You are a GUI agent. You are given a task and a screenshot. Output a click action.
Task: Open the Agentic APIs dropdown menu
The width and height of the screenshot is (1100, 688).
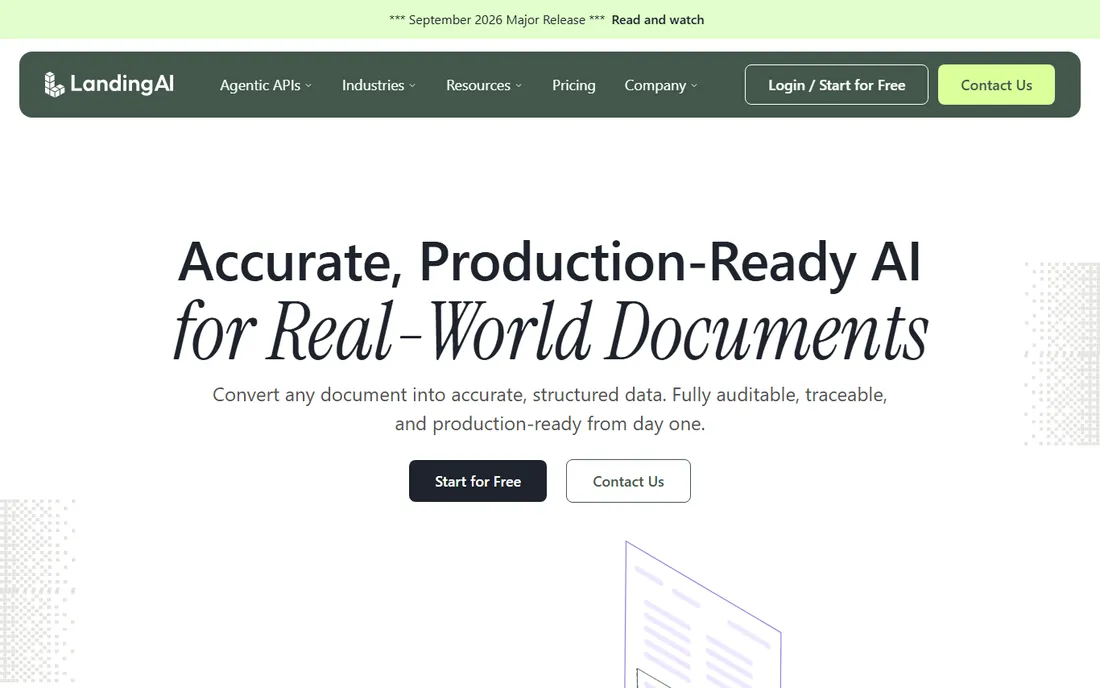click(266, 85)
